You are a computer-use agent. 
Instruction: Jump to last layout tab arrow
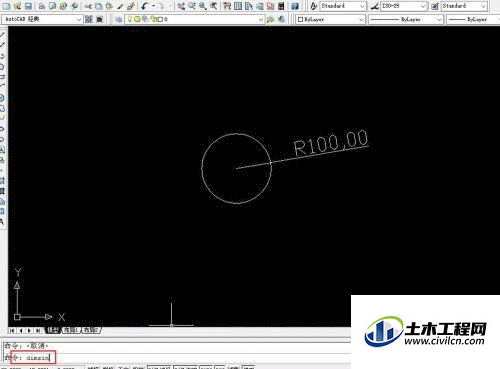[38, 330]
